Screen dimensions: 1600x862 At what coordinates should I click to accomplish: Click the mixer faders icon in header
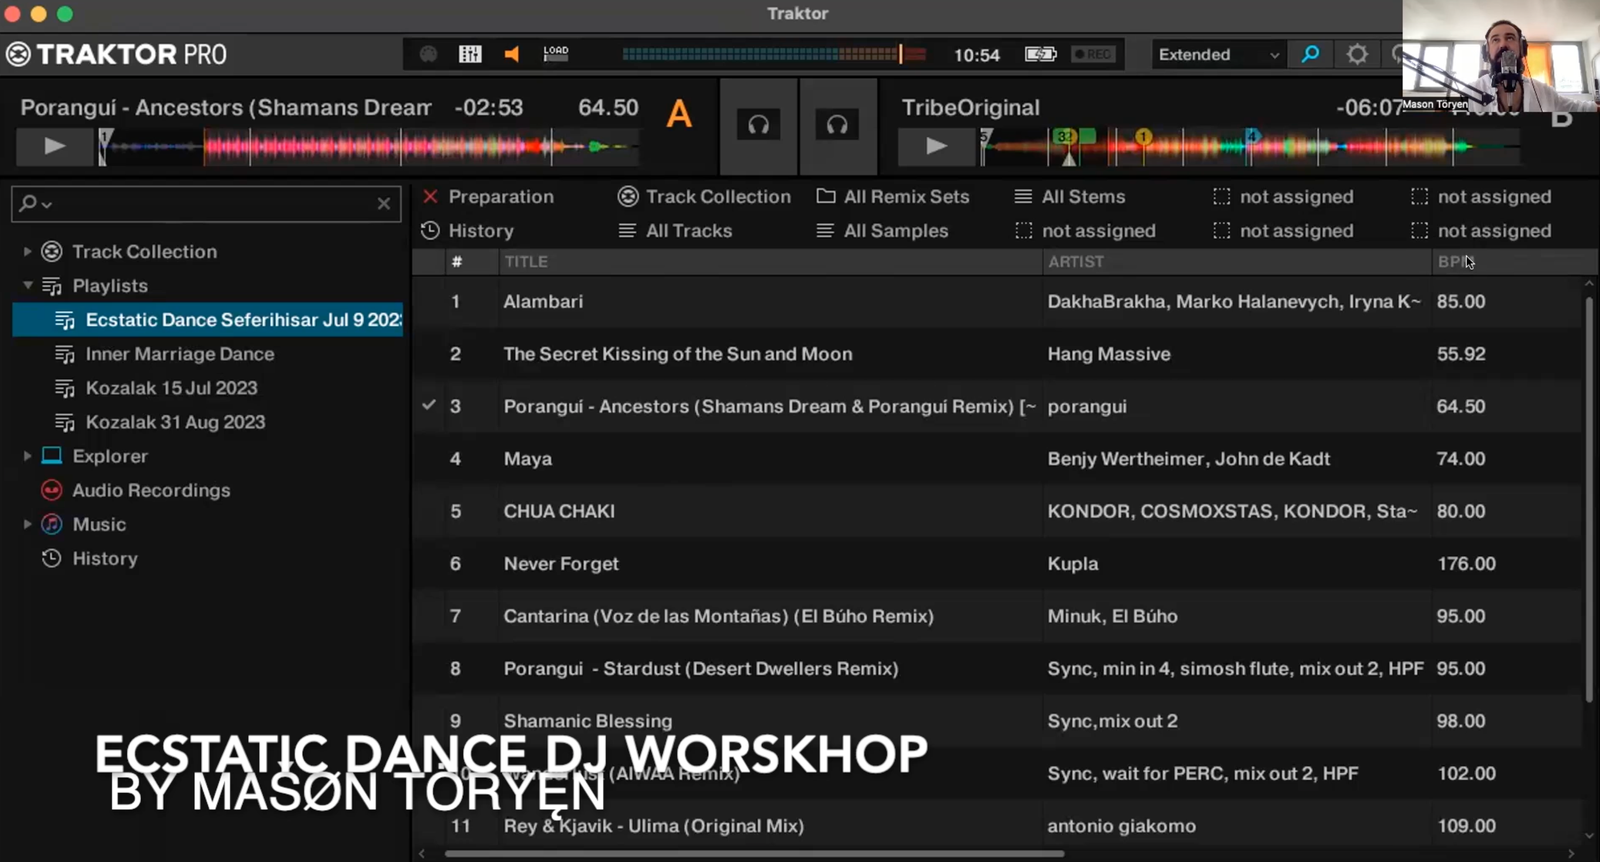coord(470,54)
